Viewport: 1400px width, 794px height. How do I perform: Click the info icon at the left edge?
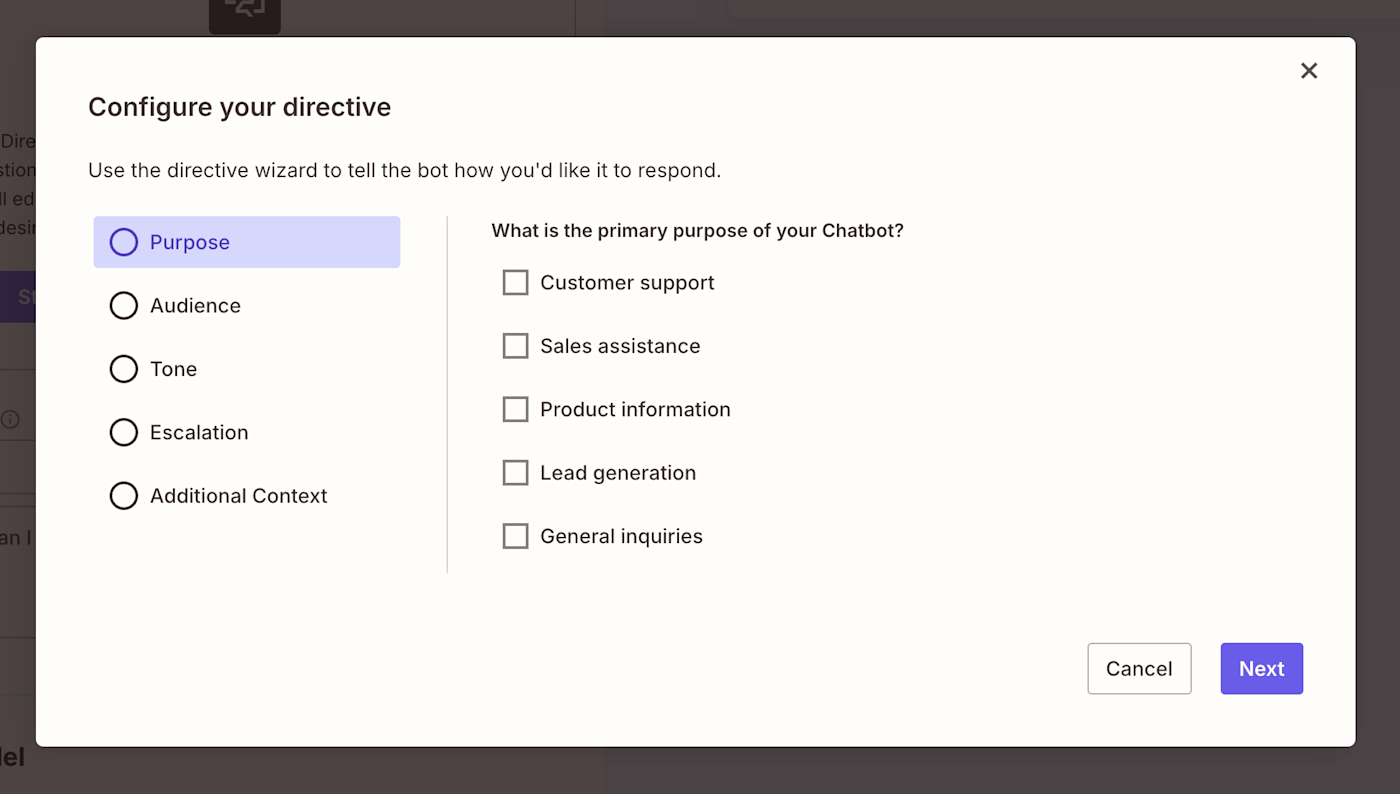10,419
